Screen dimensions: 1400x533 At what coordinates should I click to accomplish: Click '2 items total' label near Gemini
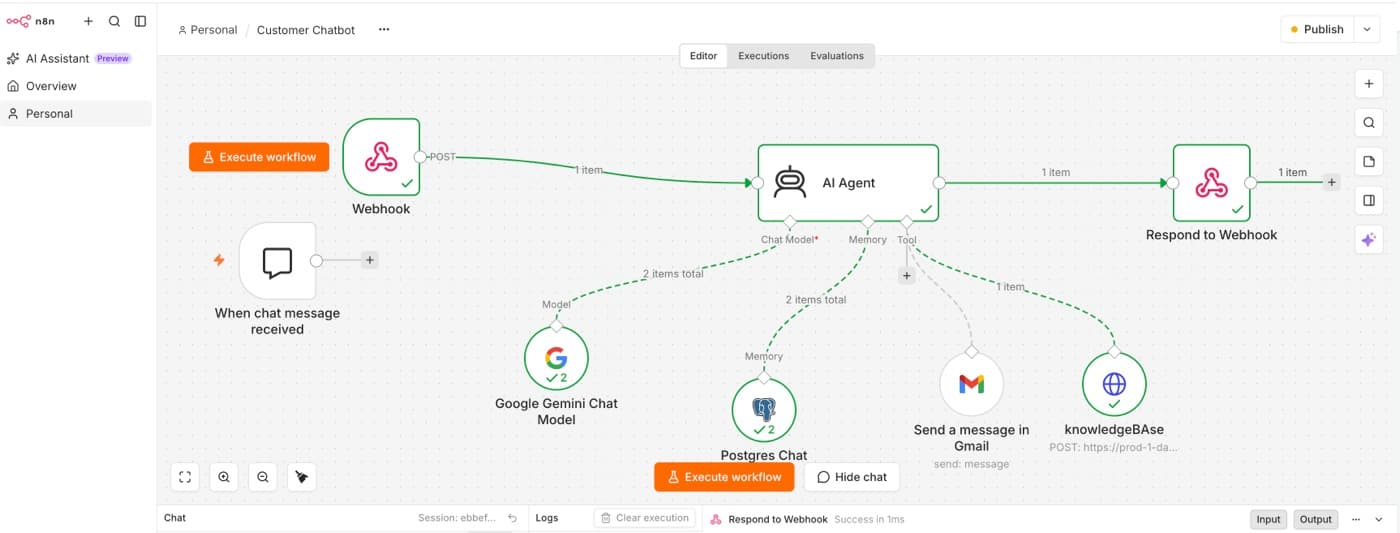coord(672,273)
